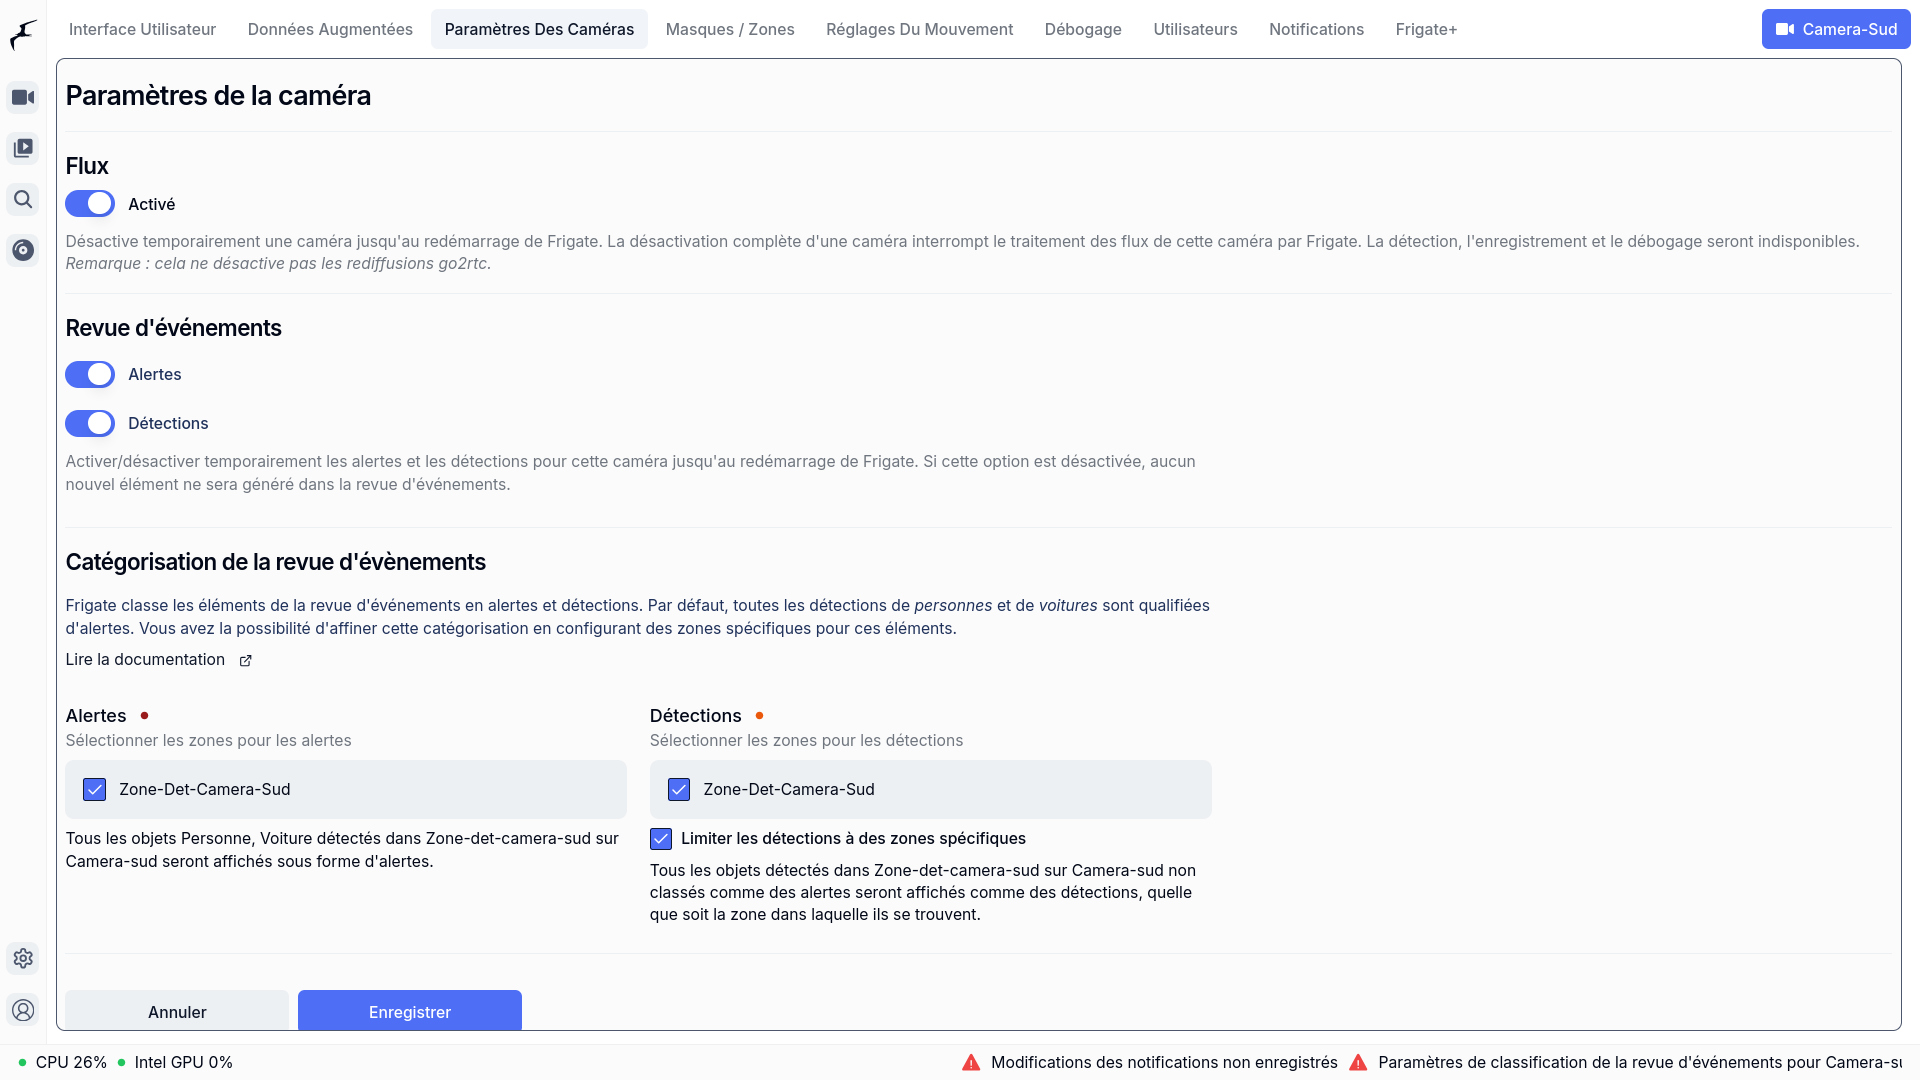Open the review playback sidebar icon
Viewport: 1920px width, 1080px height.
pyautogui.click(x=23, y=148)
